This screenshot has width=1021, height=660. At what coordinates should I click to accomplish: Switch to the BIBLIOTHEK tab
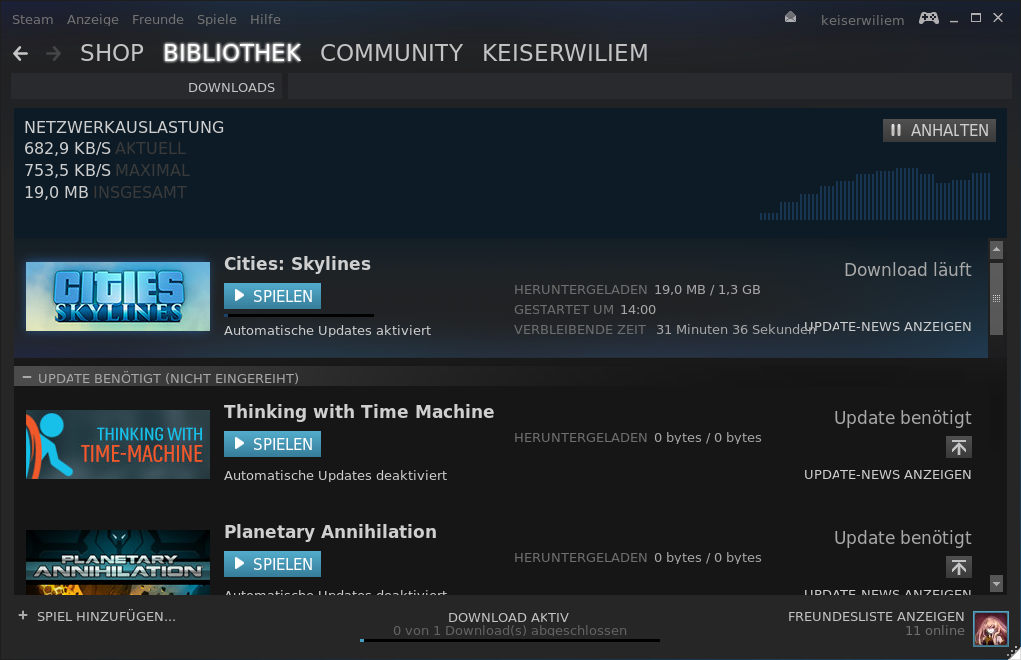(232, 53)
